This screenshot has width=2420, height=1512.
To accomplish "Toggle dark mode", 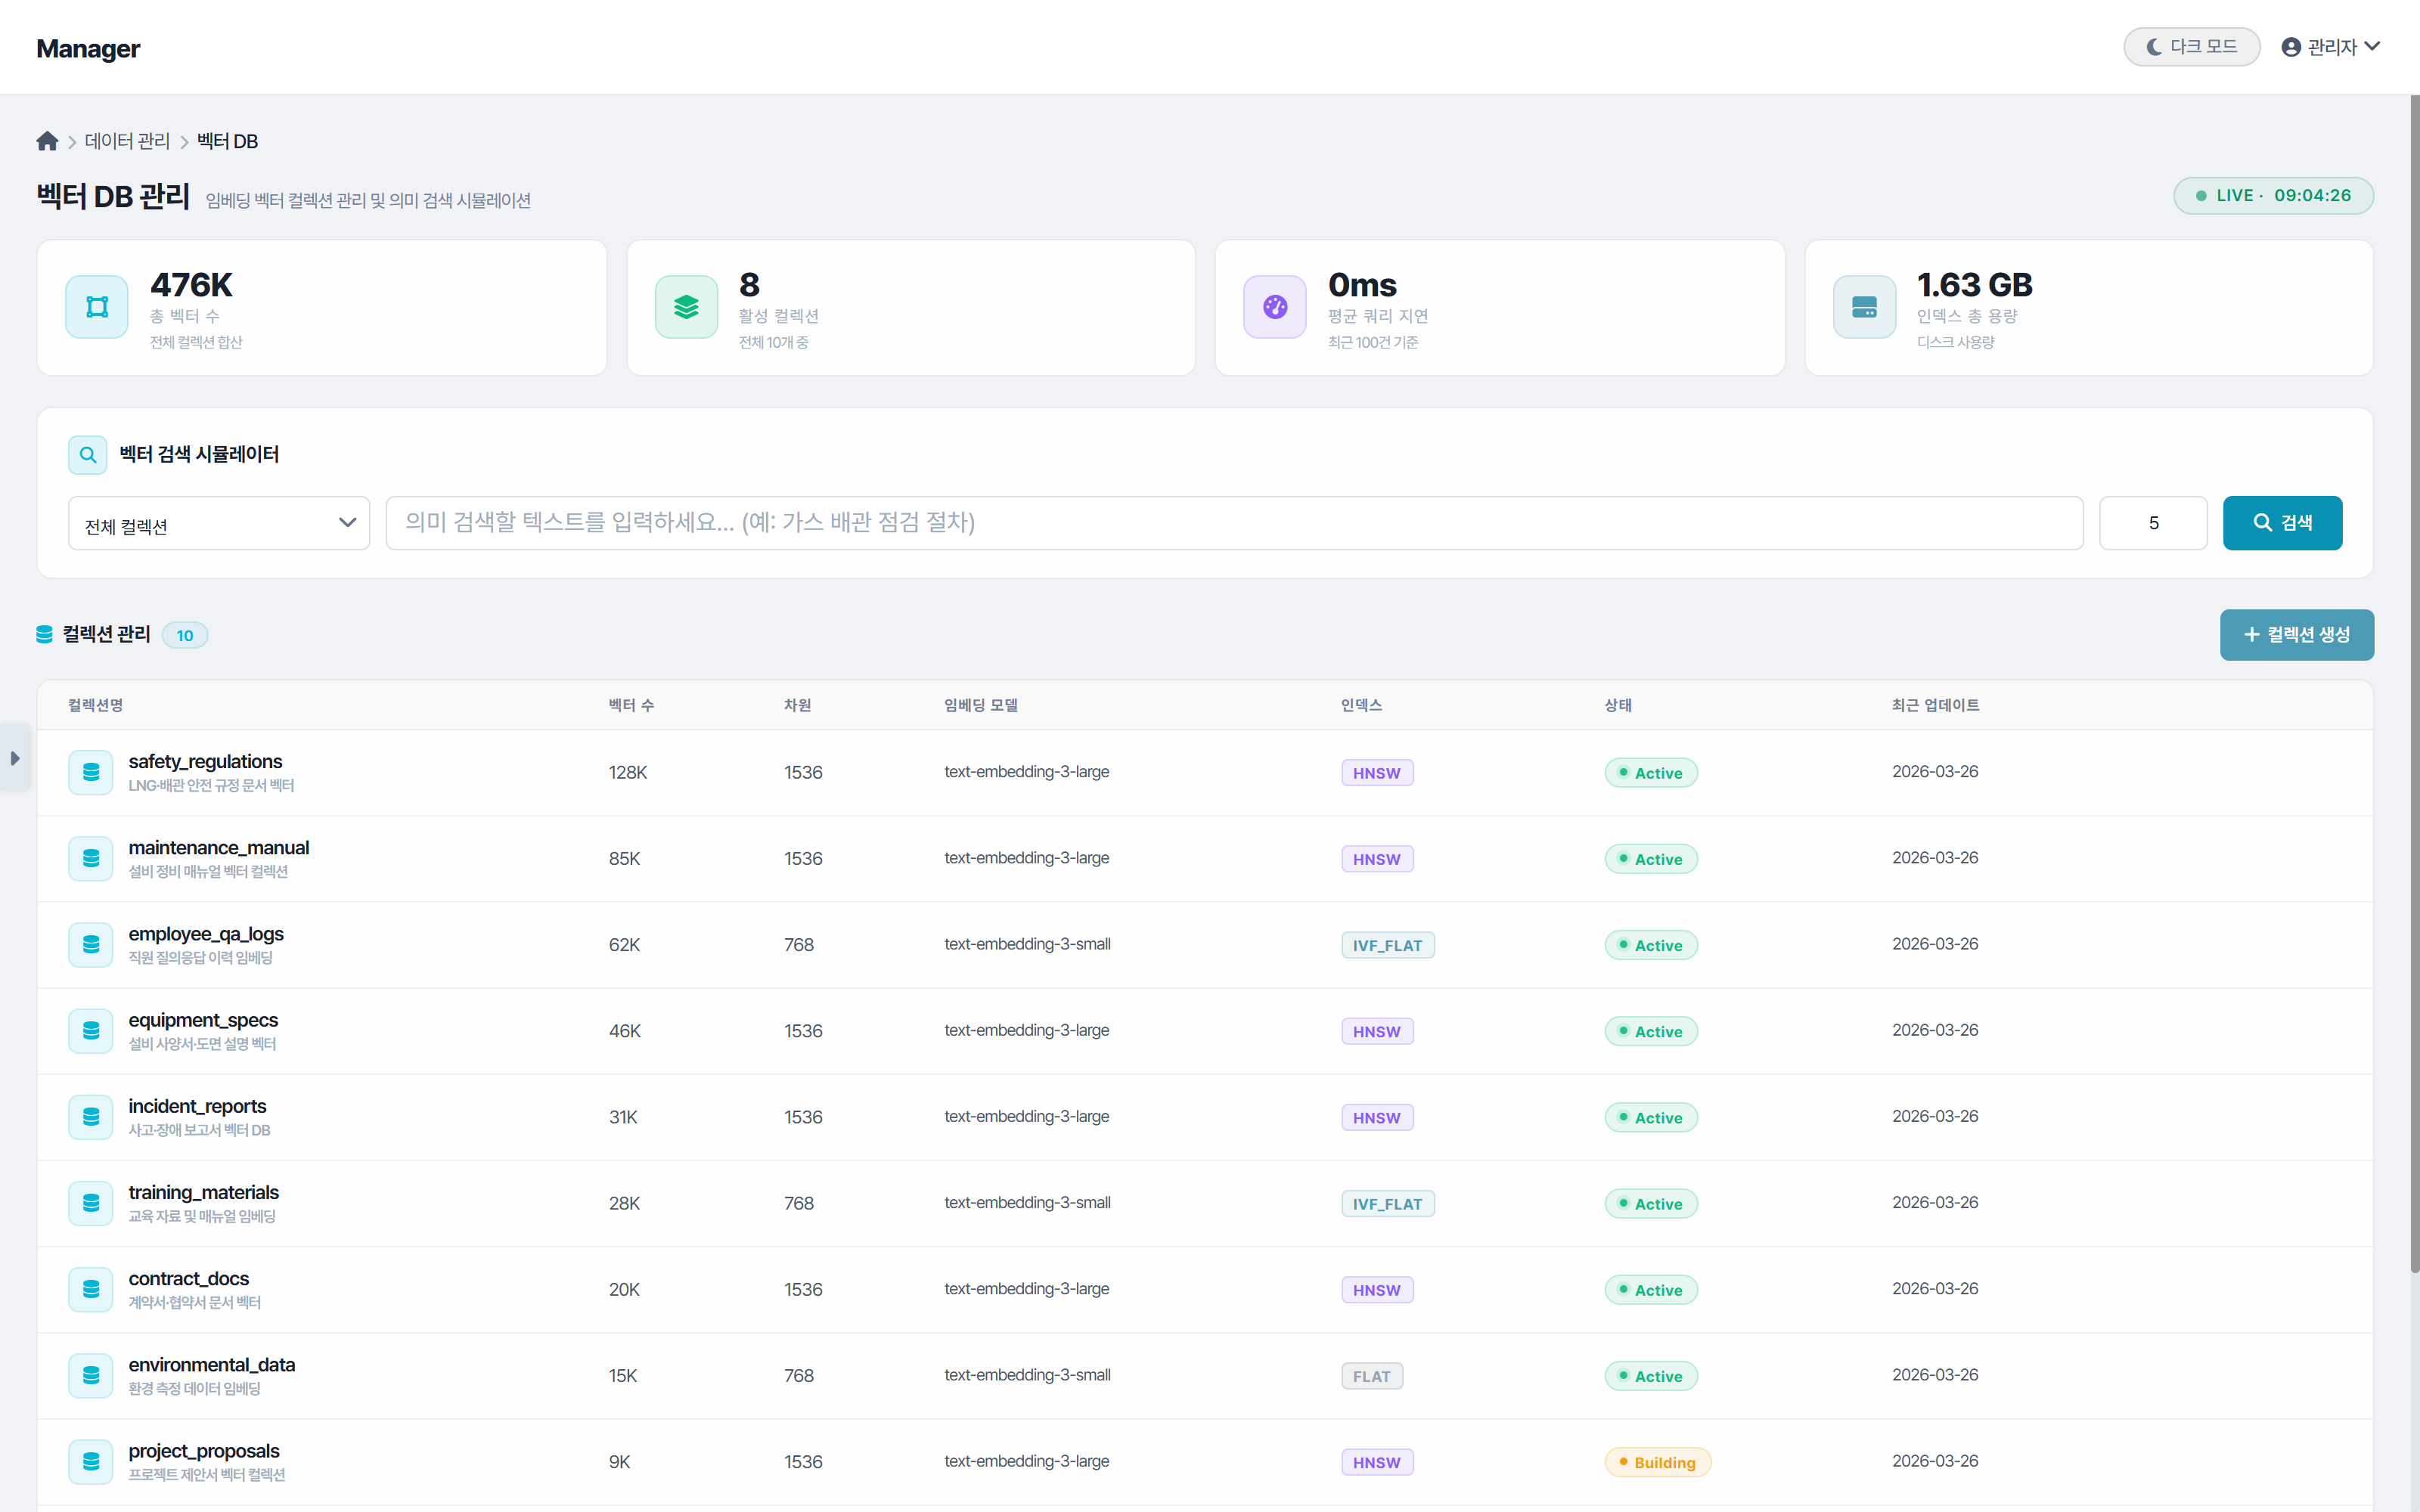I will click(x=2191, y=47).
